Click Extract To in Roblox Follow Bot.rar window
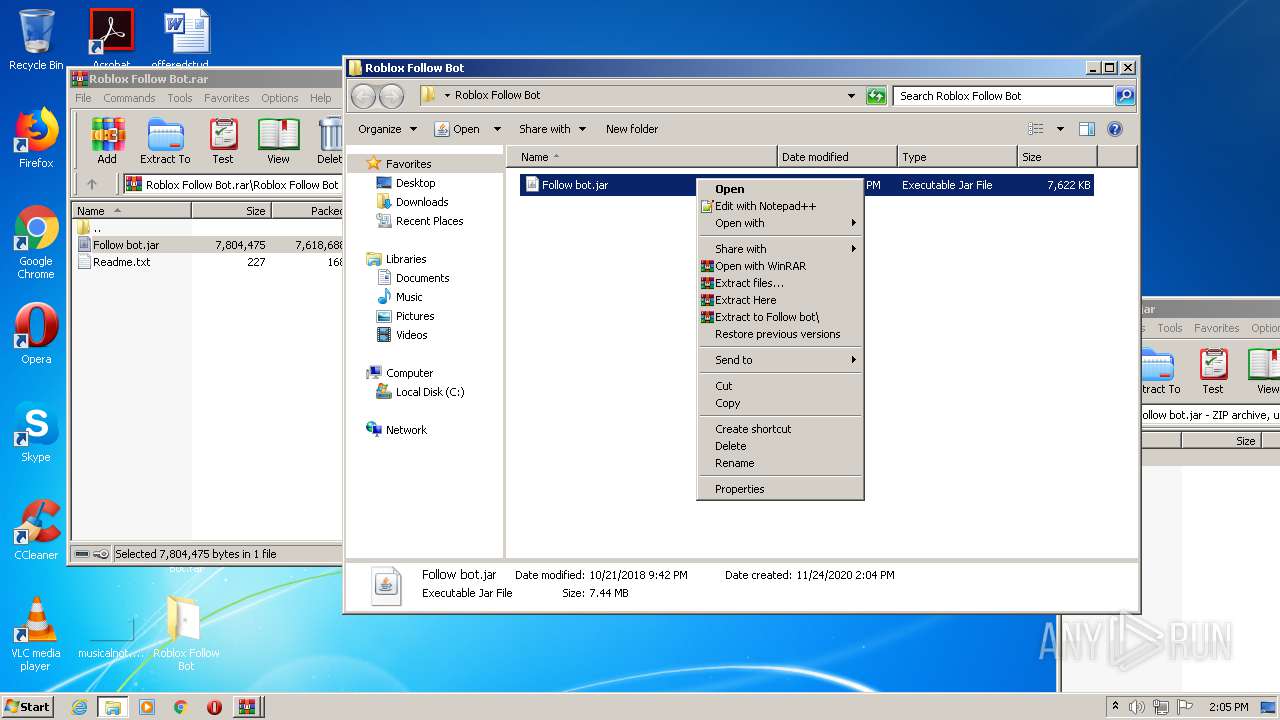The height and width of the screenshot is (720, 1280). 165,140
